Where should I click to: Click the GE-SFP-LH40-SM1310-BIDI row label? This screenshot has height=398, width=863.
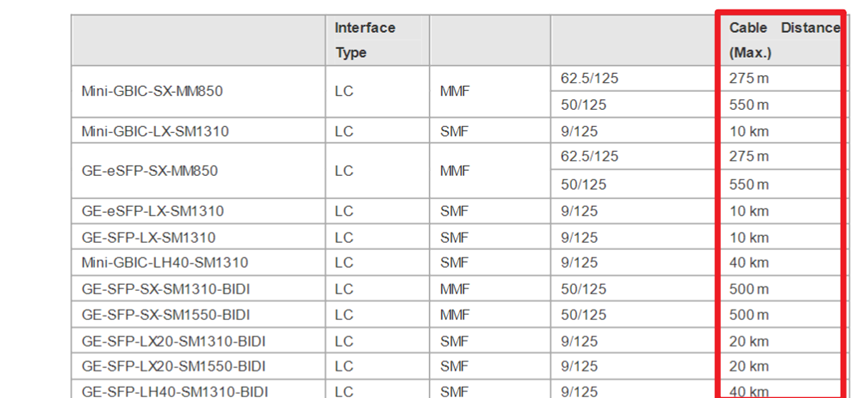pos(175,391)
